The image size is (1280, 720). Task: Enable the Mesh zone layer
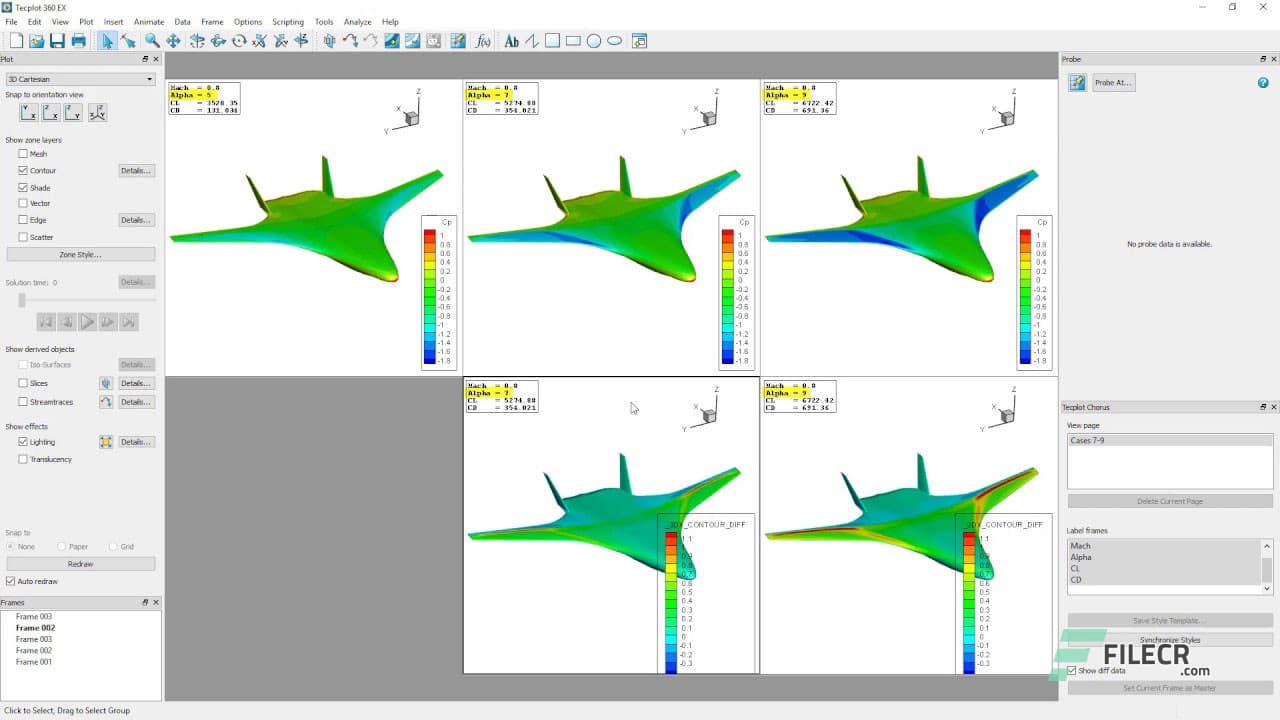(x=22, y=153)
